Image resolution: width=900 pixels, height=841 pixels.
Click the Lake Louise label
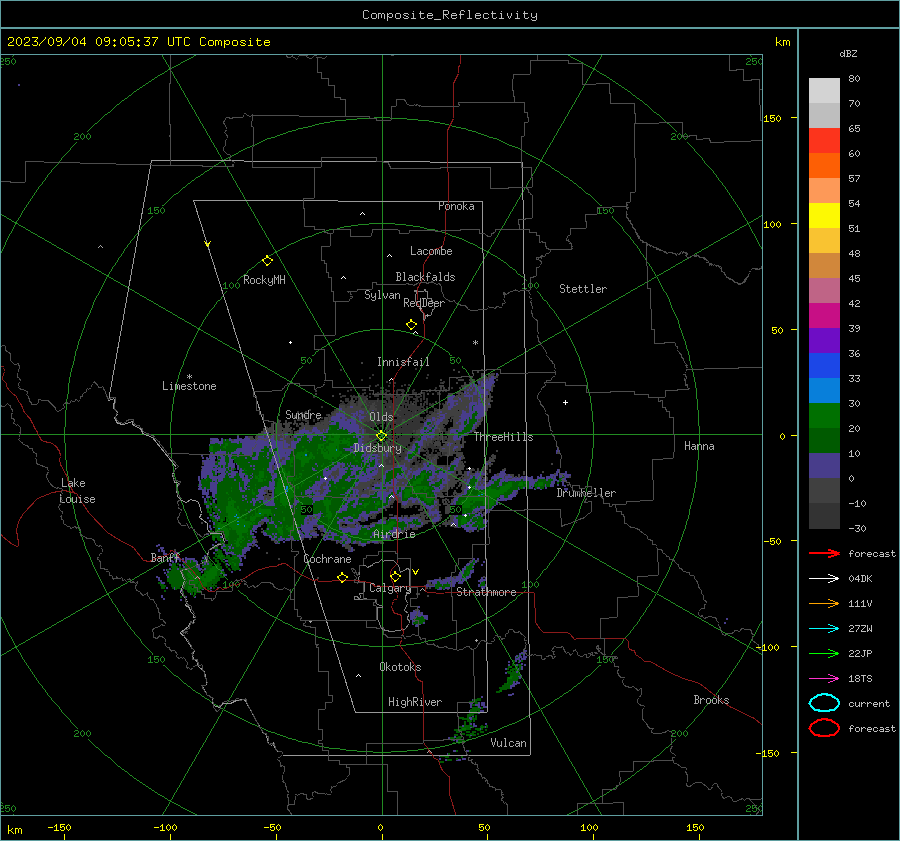[x=77, y=491]
